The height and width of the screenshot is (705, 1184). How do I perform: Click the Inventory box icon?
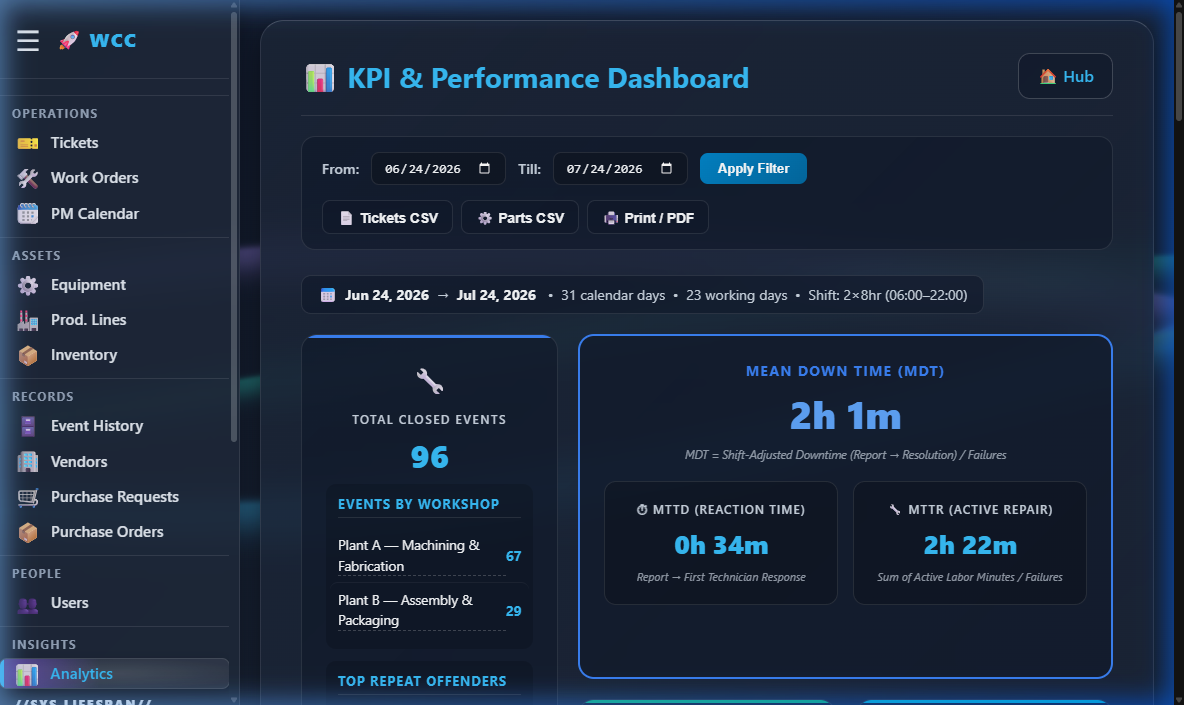click(28, 356)
